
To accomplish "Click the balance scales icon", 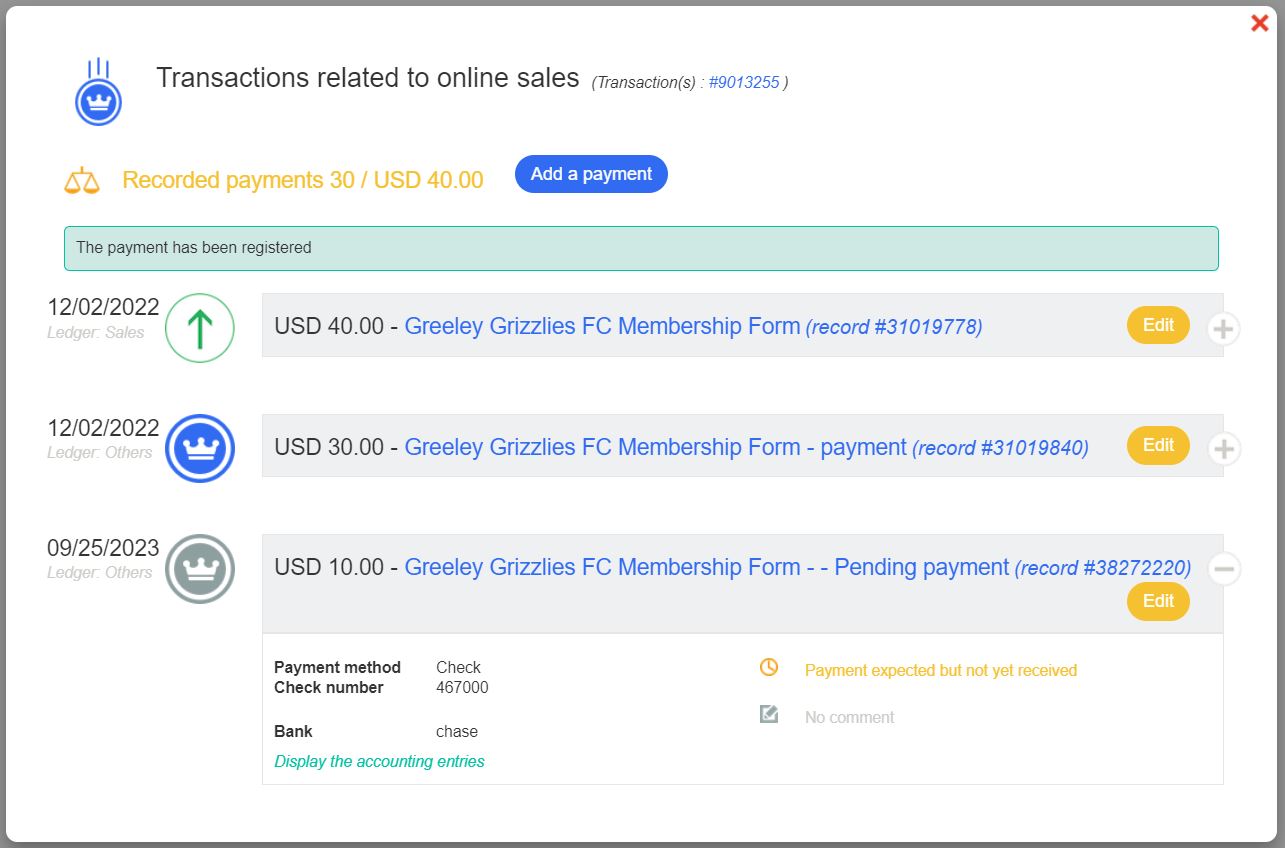I will (82, 181).
